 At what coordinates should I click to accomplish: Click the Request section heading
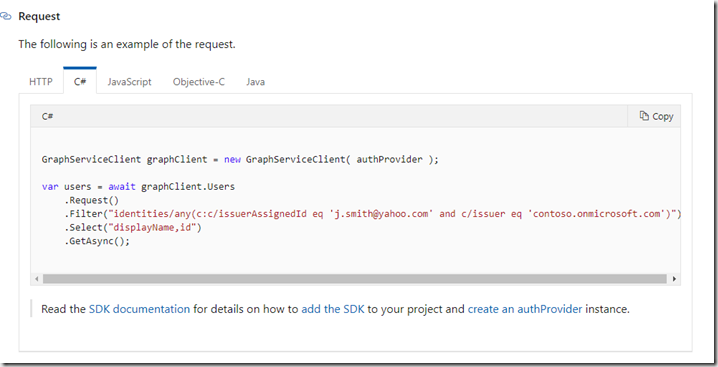click(39, 16)
